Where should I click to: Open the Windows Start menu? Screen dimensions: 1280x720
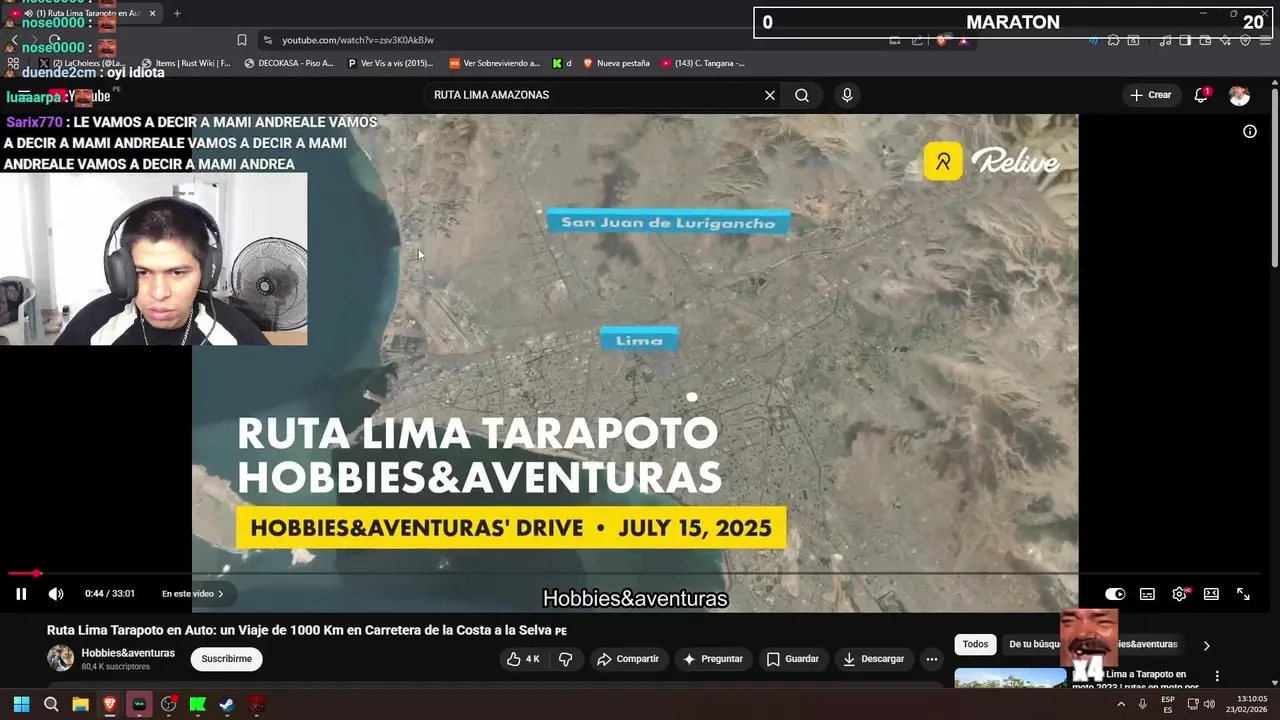pyautogui.click(x=22, y=704)
